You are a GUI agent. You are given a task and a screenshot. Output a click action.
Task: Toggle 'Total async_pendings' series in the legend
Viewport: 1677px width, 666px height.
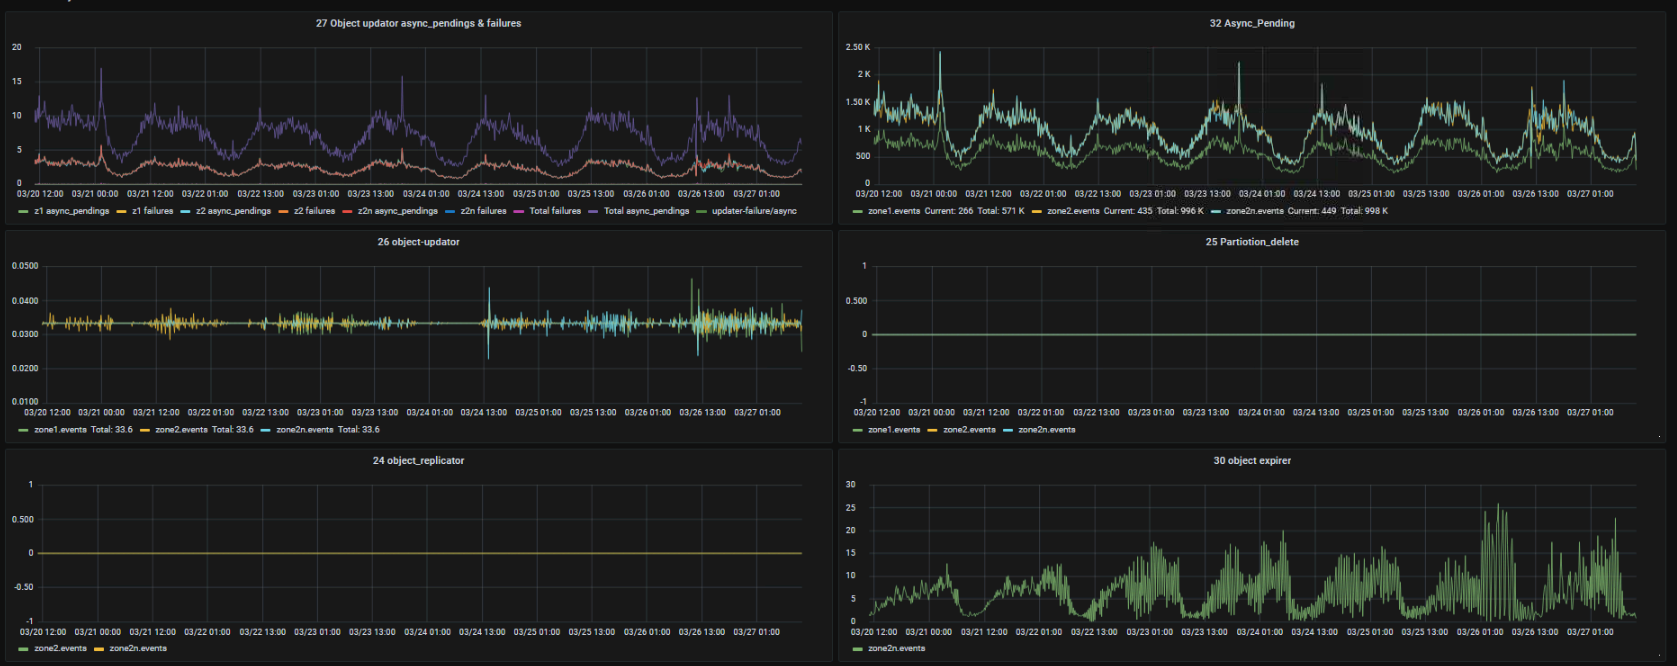coord(646,211)
